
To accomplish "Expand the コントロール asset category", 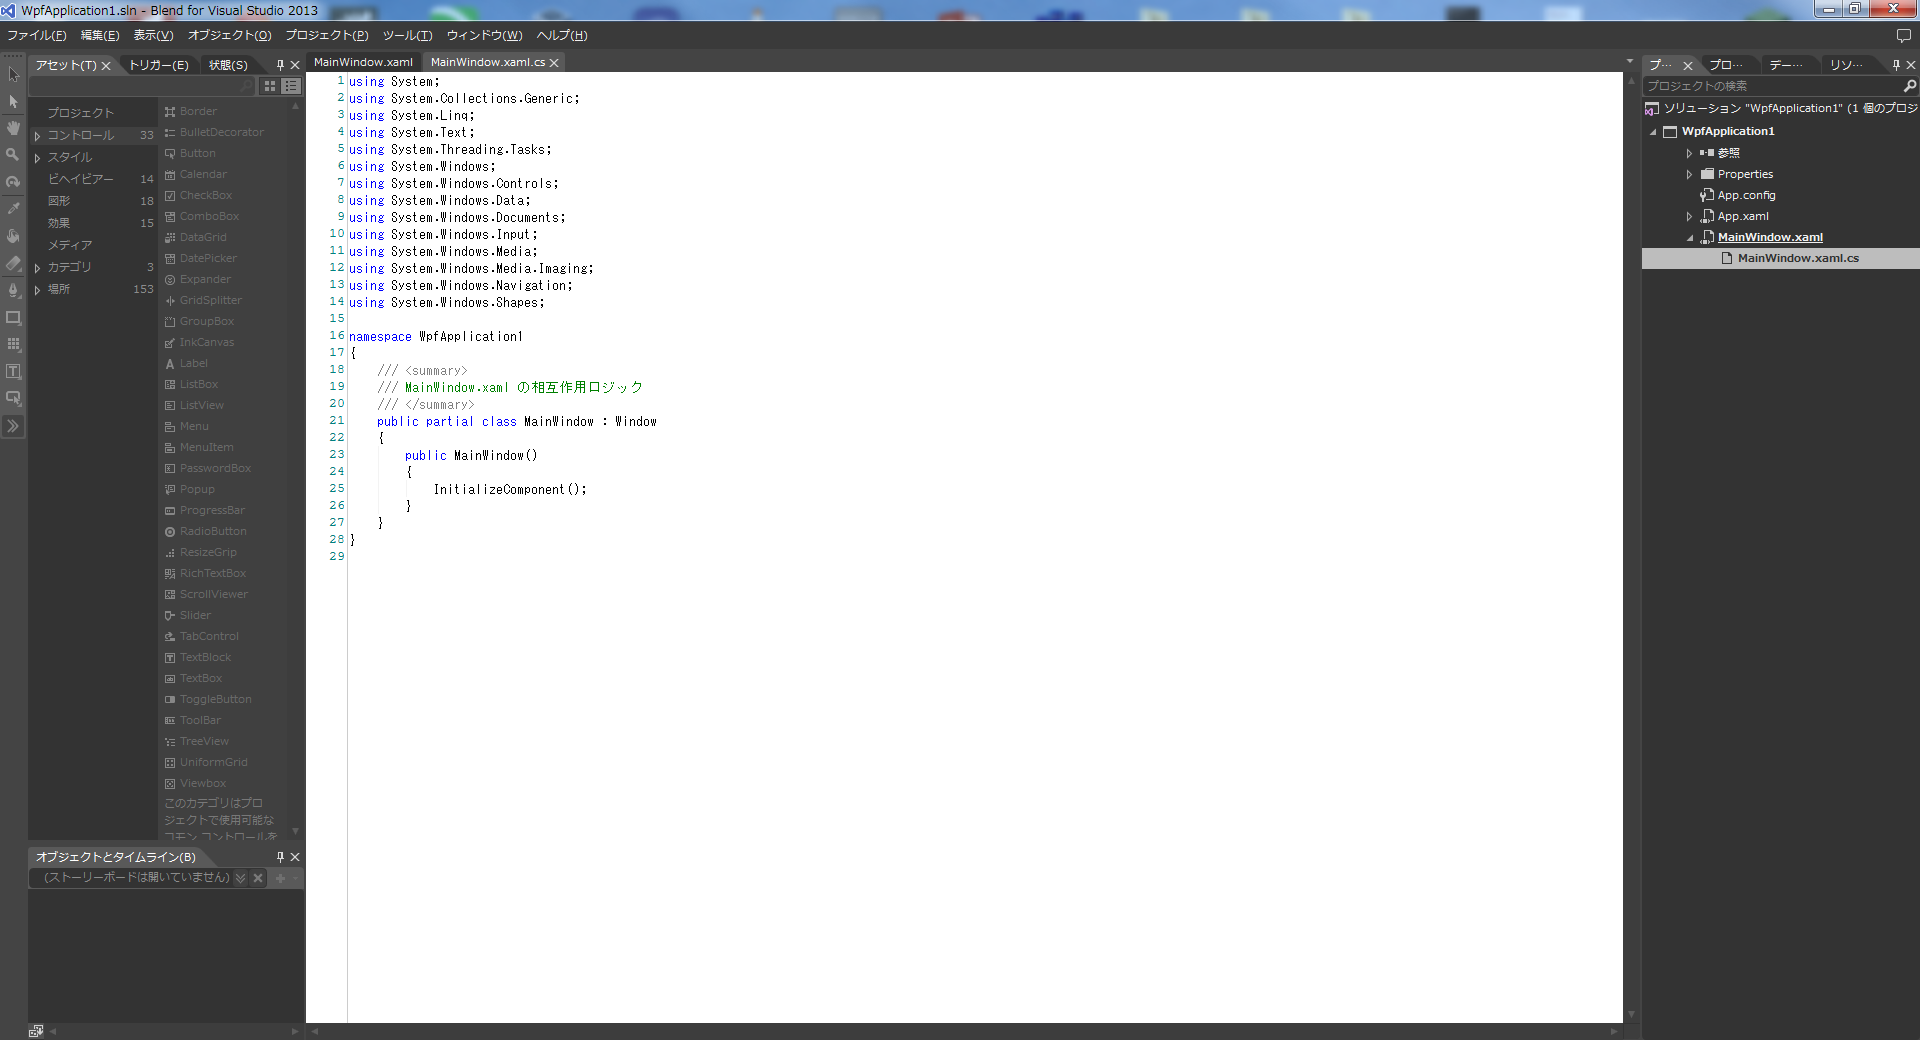I will 38,136.
